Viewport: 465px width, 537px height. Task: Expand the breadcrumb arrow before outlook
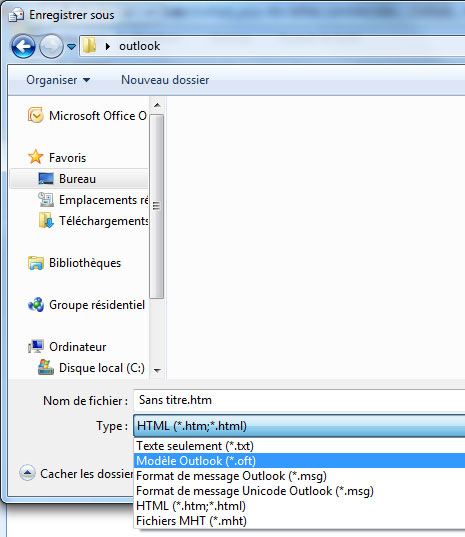tap(108, 46)
